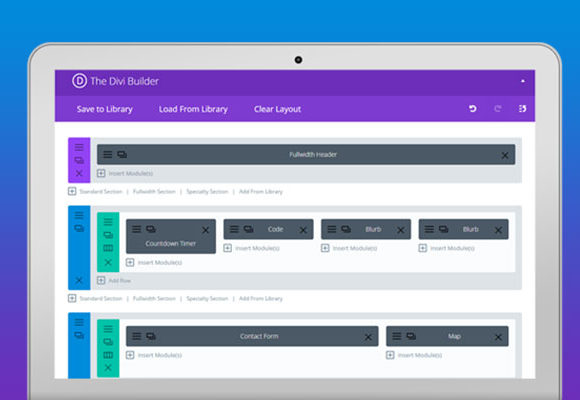
Task: Clone the green row containing Countdown Timer
Action: (108, 235)
